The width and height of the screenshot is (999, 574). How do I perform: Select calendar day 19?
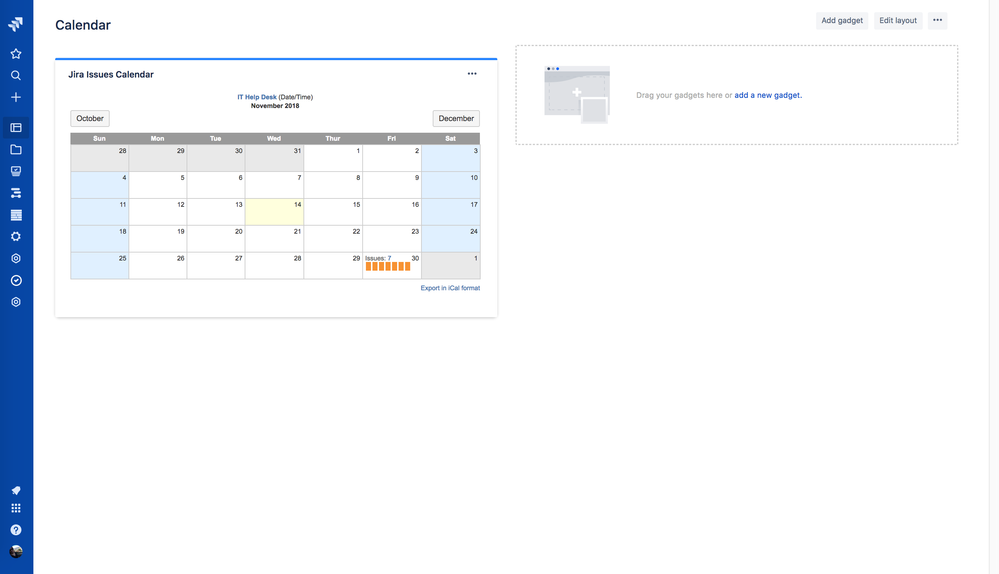coord(158,239)
